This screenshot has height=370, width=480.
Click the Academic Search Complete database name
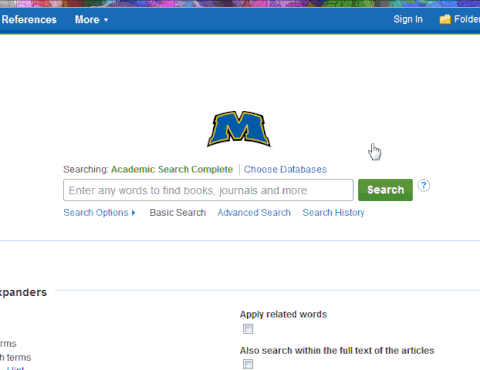tap(172, 169)
